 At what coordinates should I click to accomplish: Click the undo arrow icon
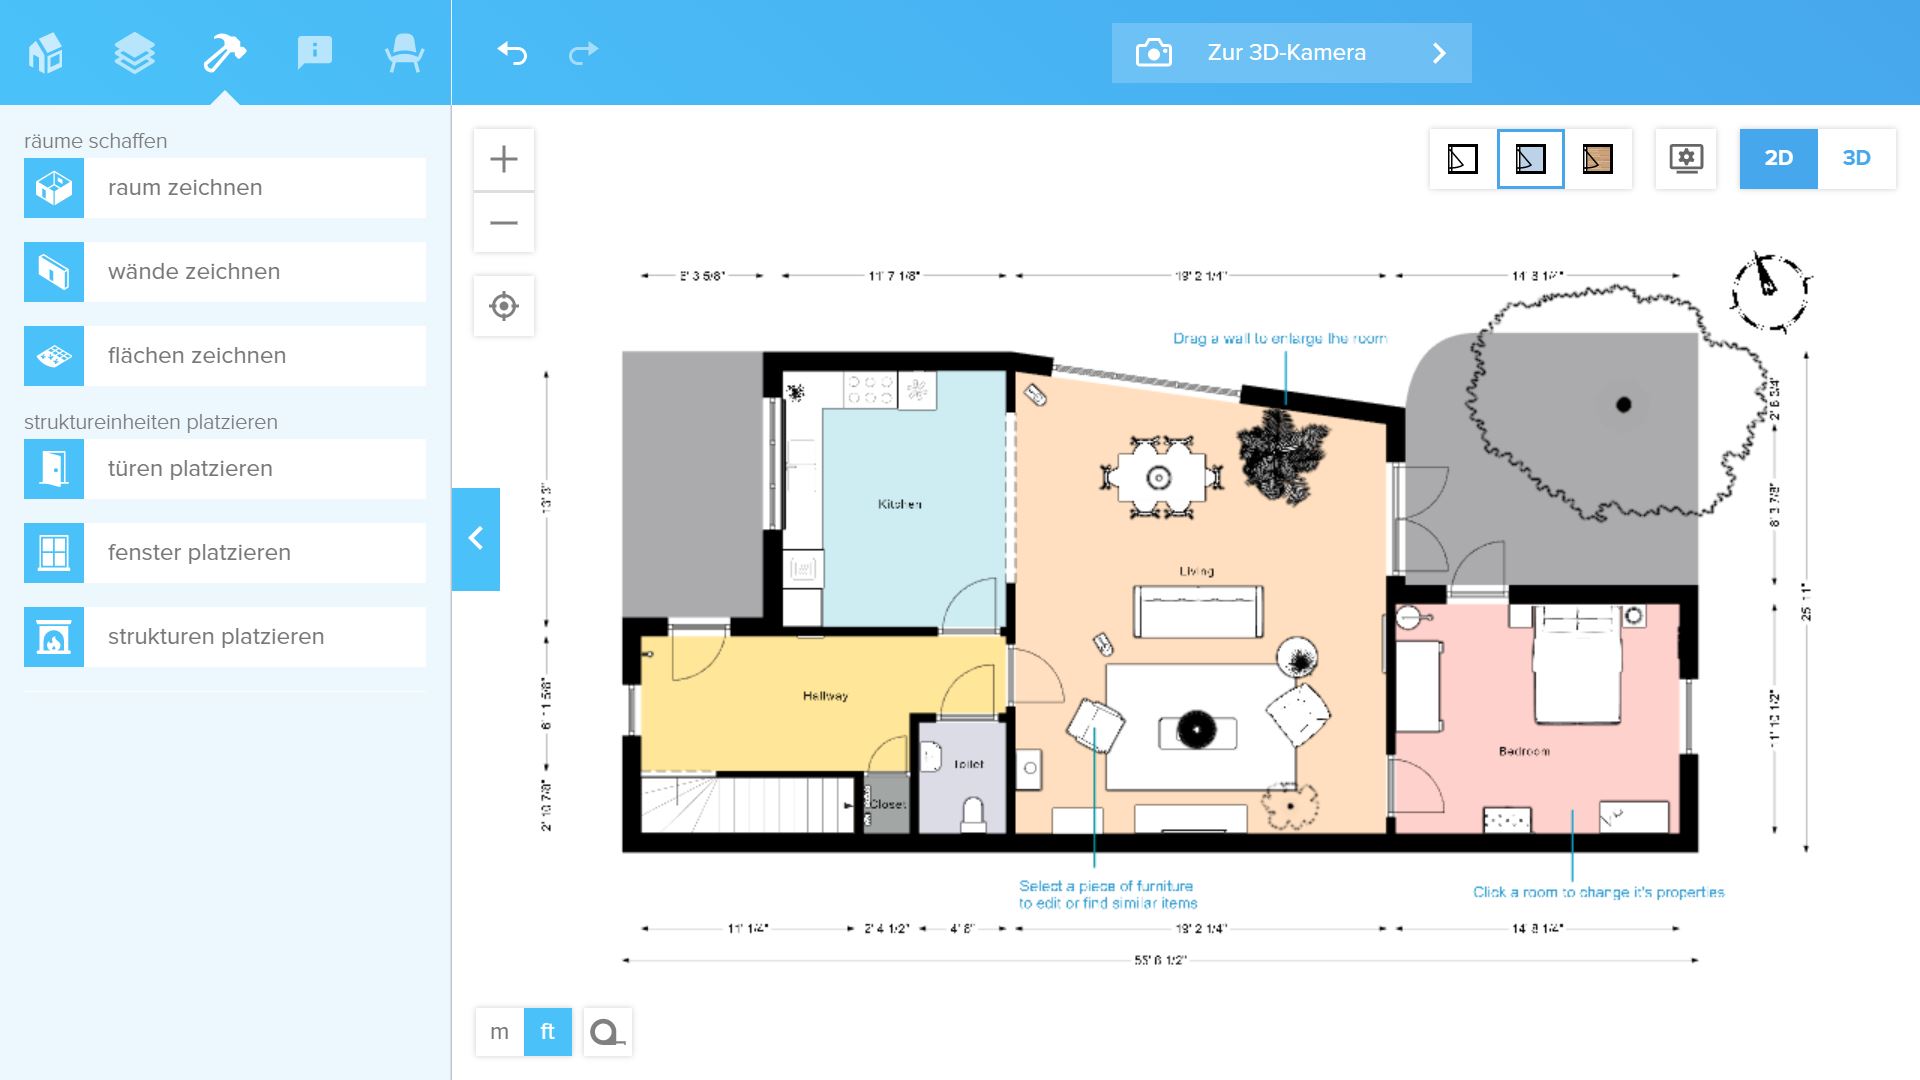click(512, 53)
